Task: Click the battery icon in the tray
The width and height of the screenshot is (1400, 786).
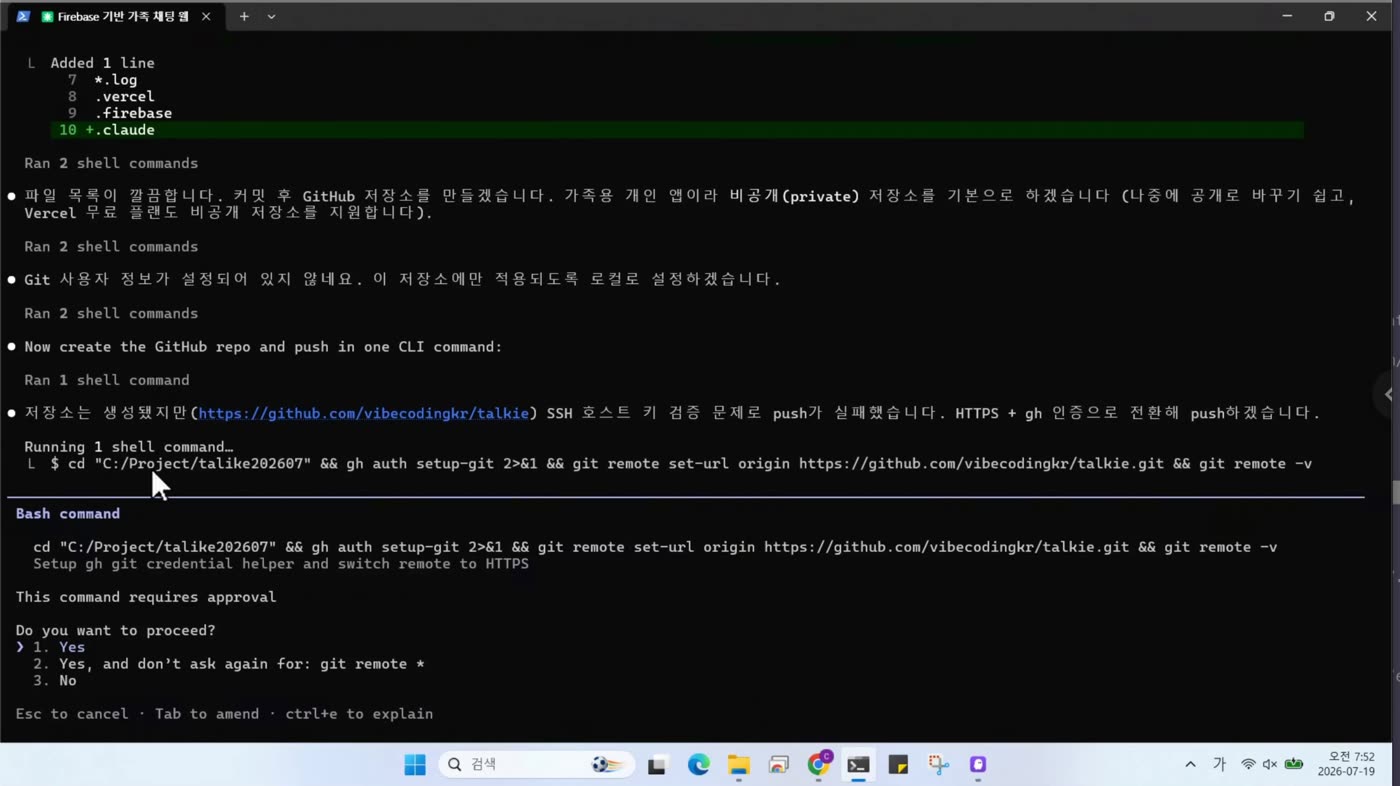Action: click(1294, 765)
